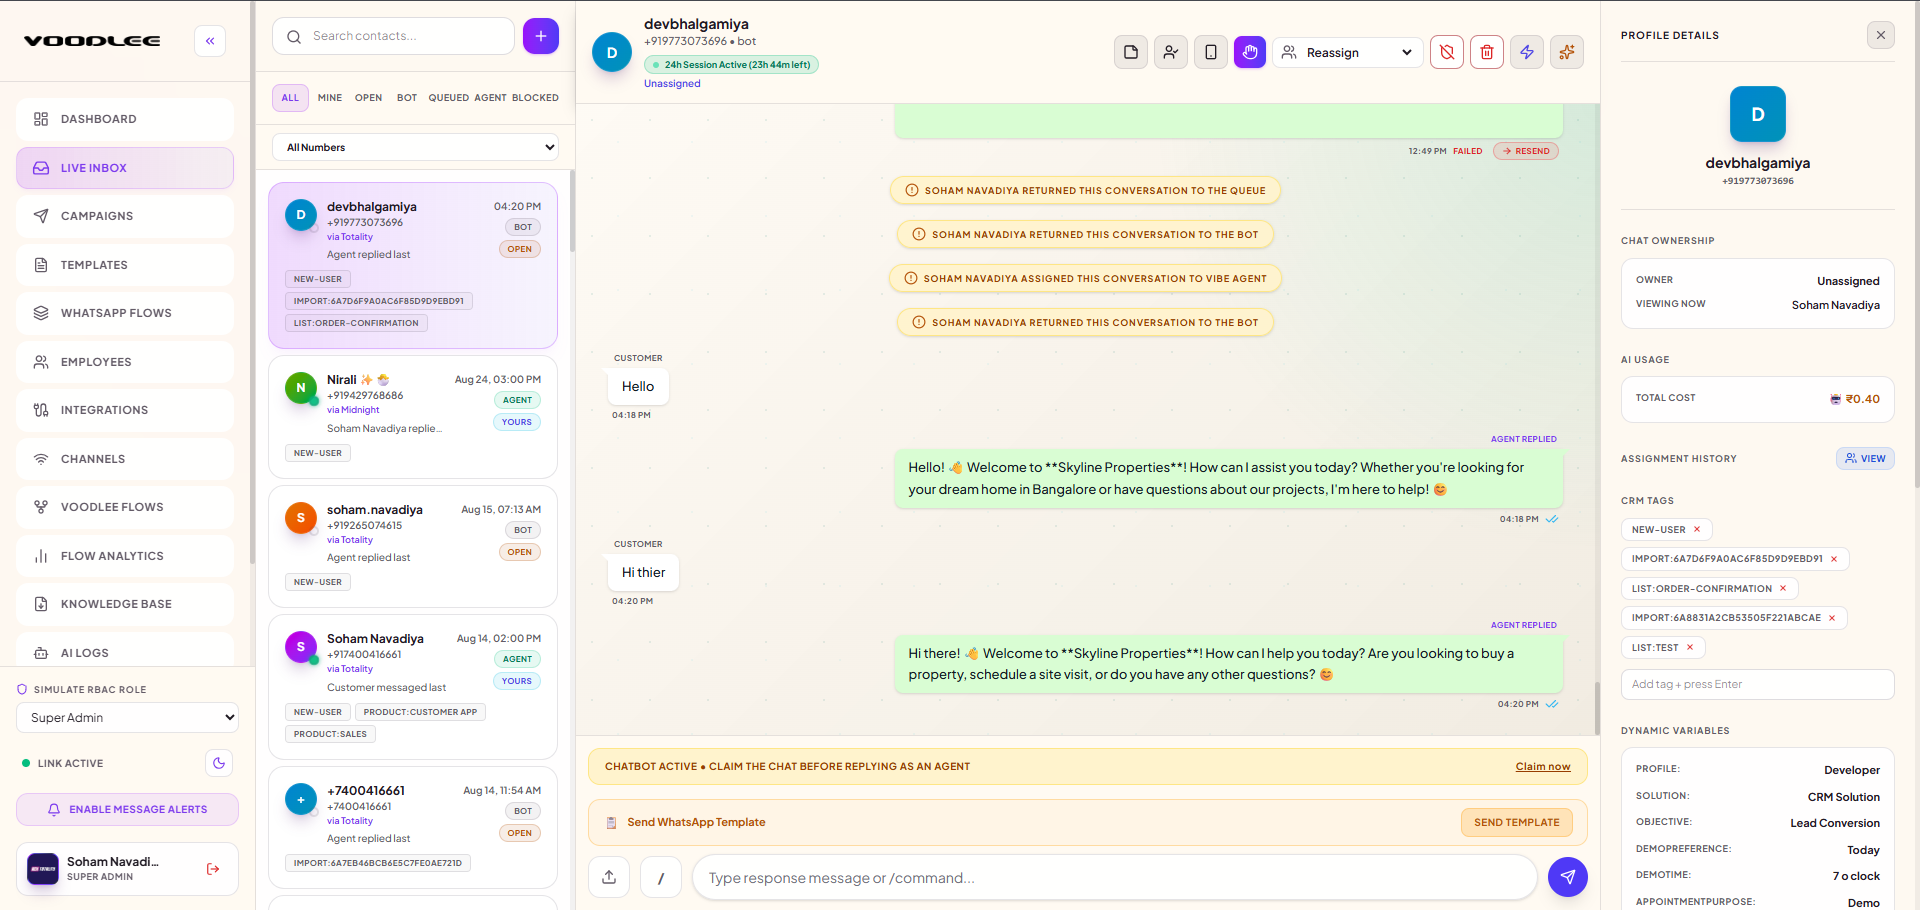Click the Channels wifi icon
1920x910 pixels.
coord(41,459)
